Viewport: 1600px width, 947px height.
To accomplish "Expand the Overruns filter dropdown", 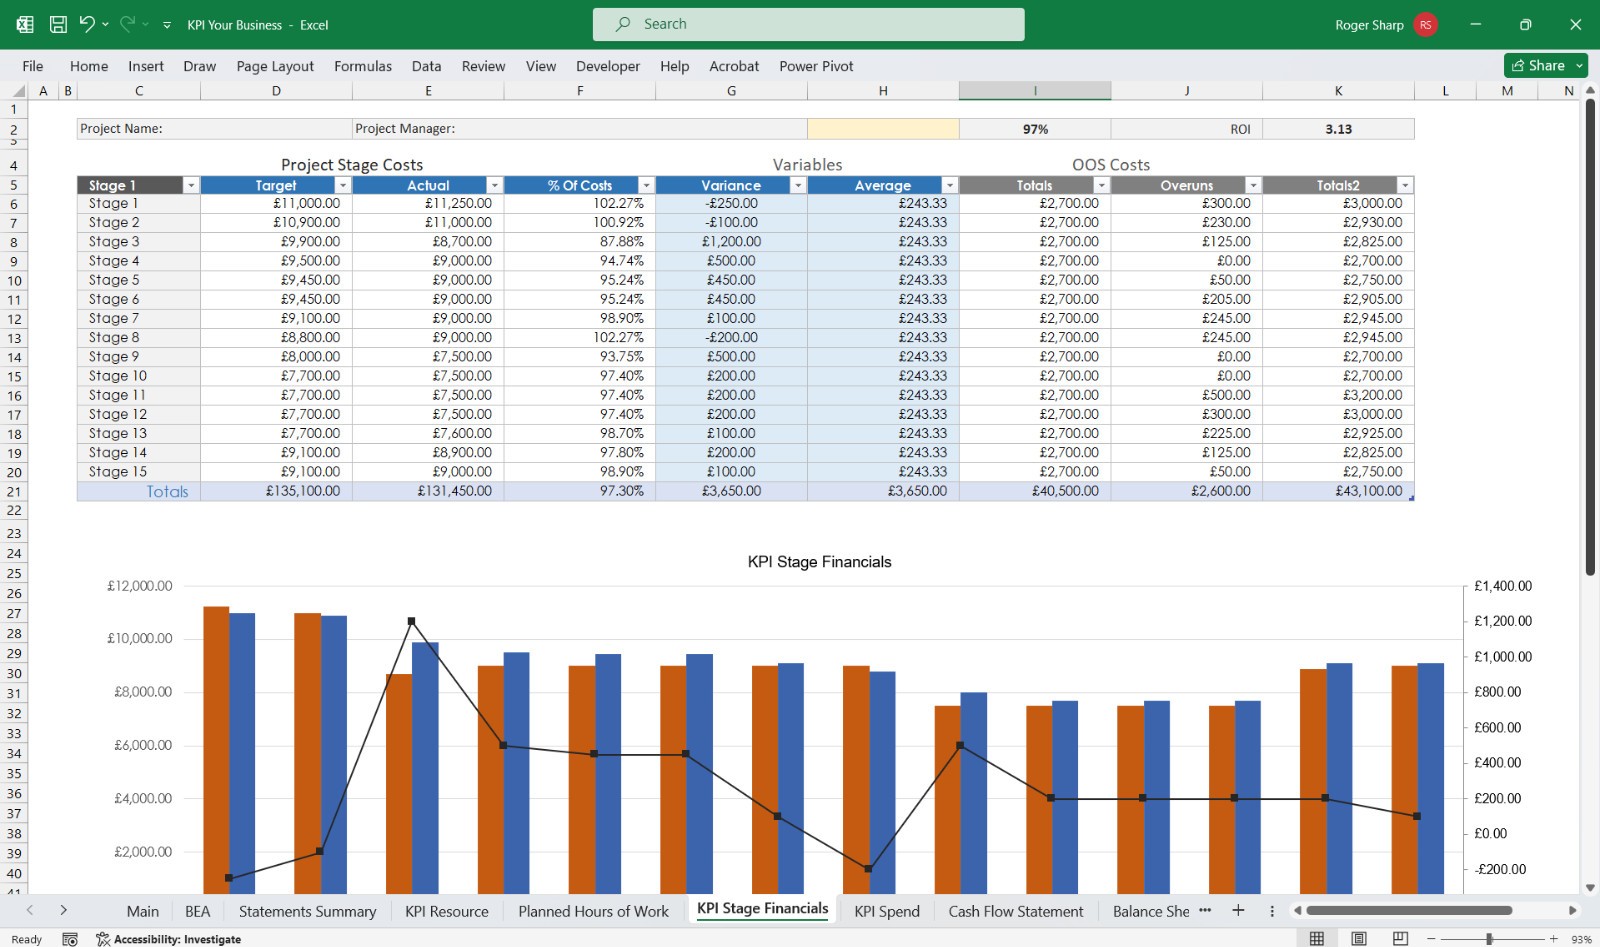I will point(1253,186).
